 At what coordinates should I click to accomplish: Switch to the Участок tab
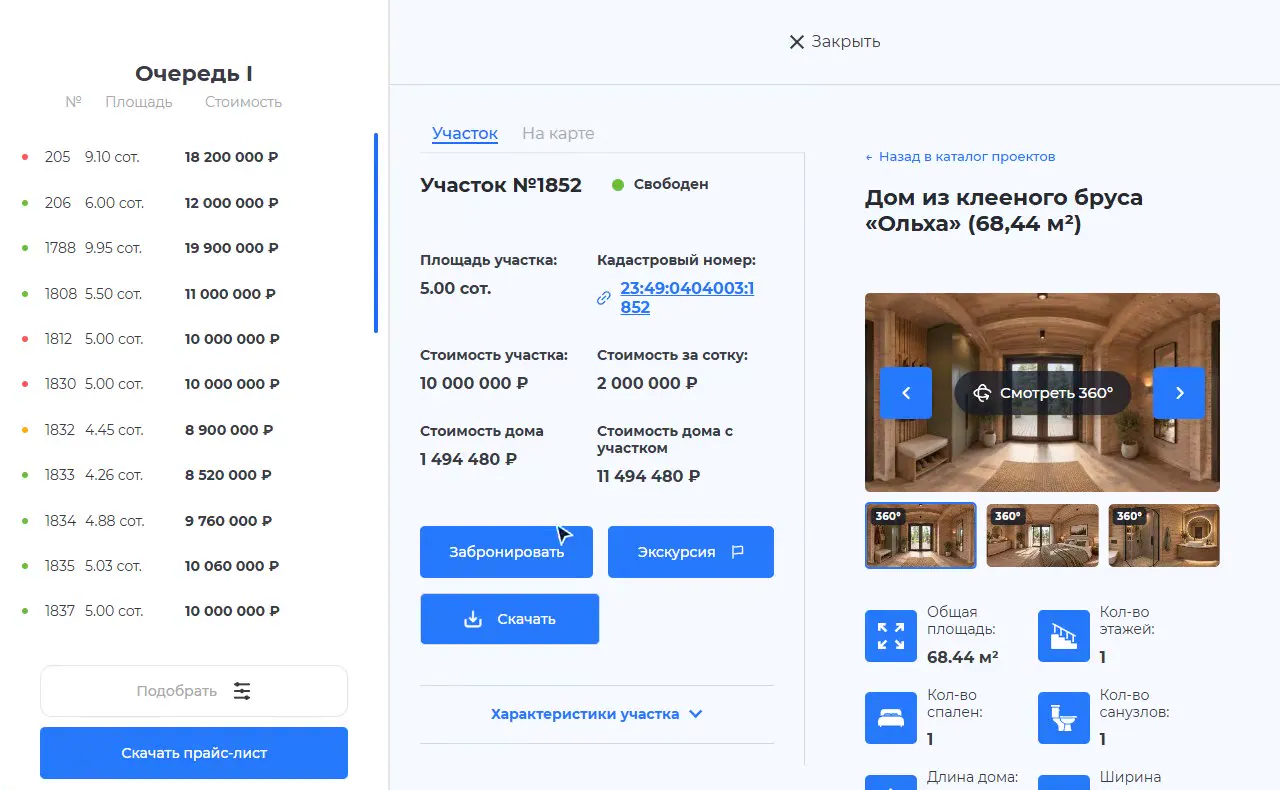465,133
